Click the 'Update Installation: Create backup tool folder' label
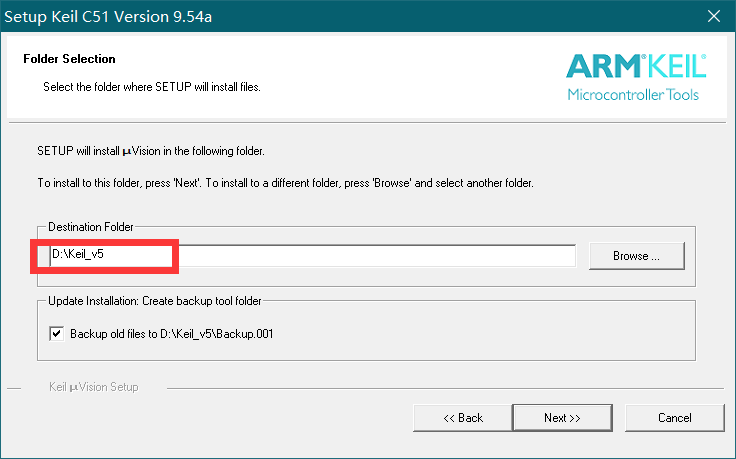This screenshot has width=736, height=459. 155,301
